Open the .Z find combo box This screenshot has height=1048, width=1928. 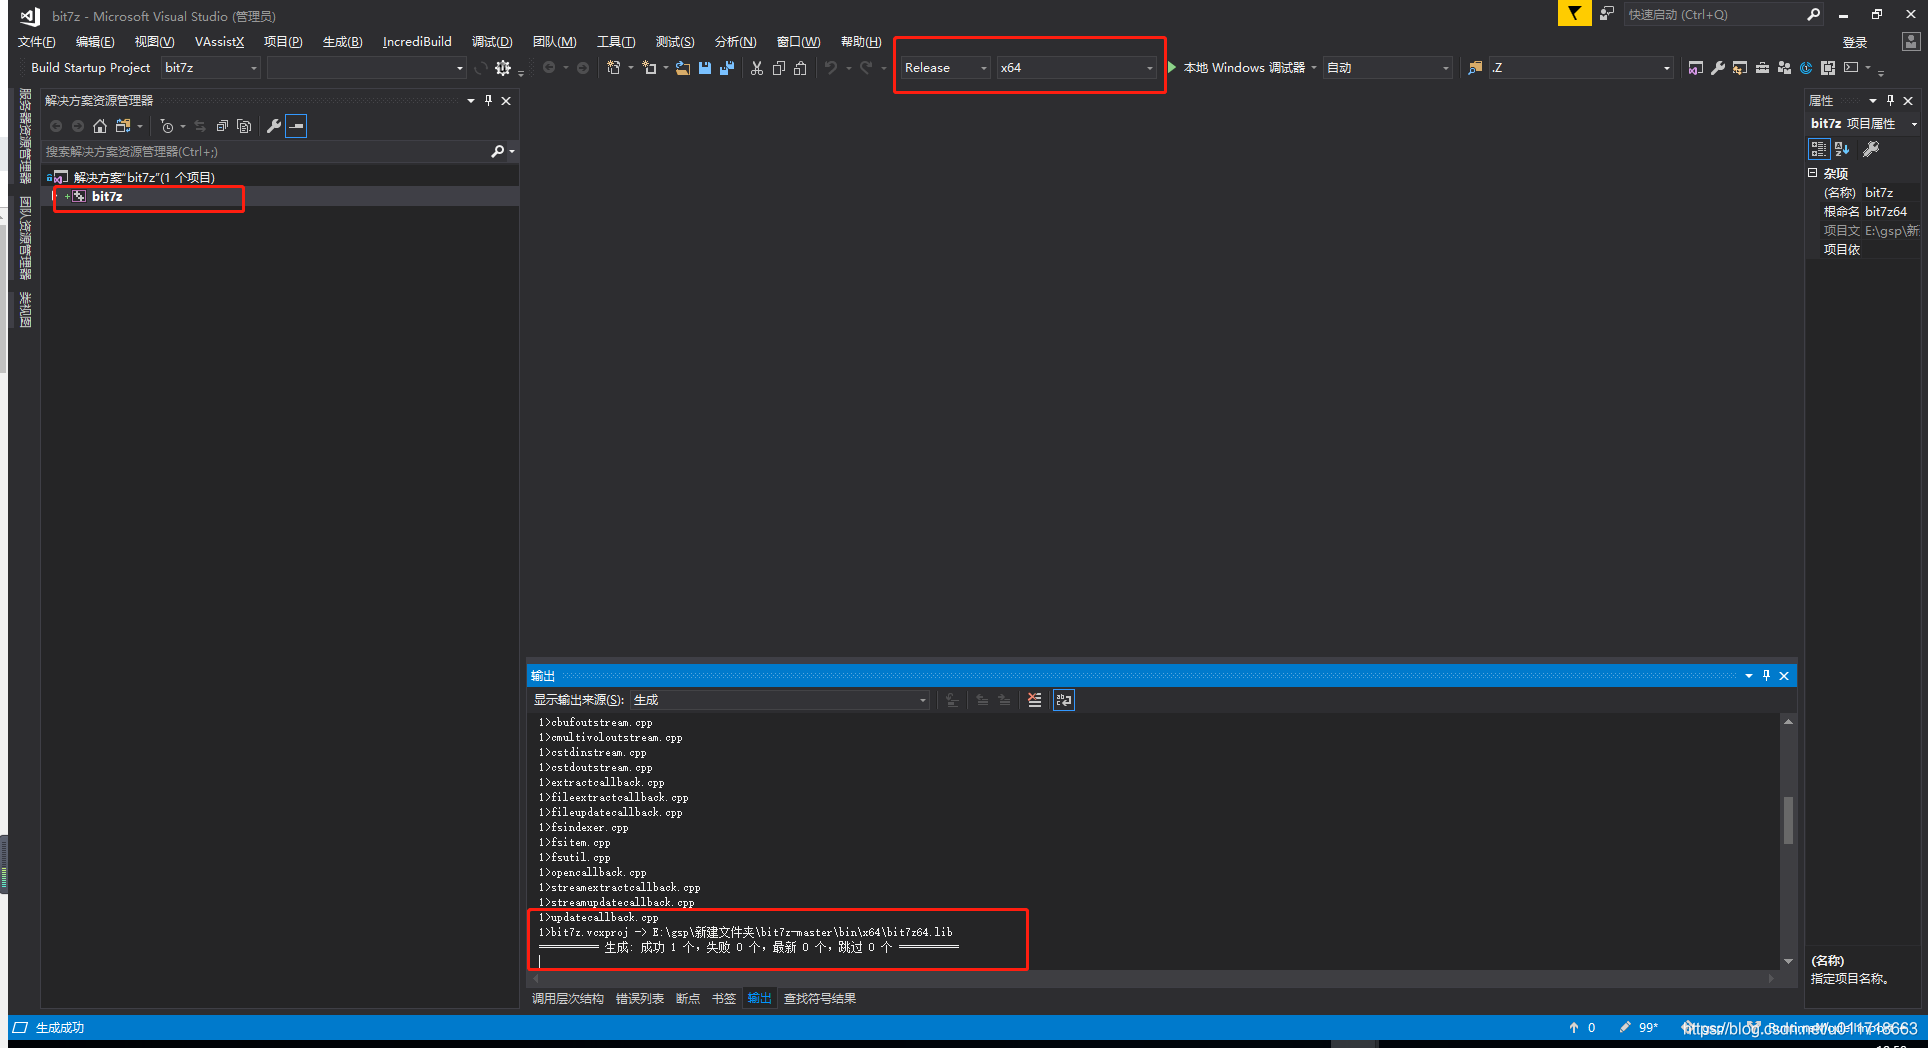pos(1581,68)
